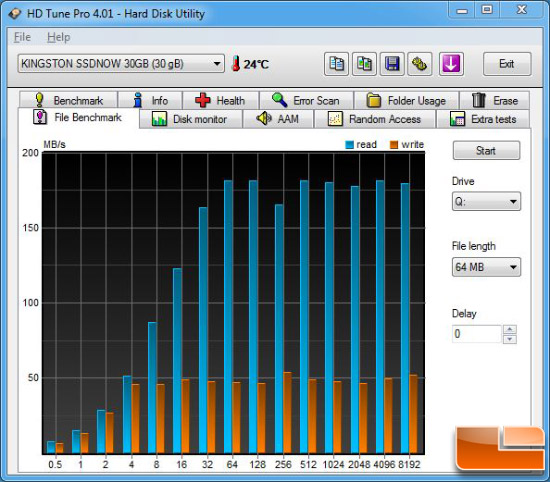Click the AAM speaker icon

click(x=264, y=118)
